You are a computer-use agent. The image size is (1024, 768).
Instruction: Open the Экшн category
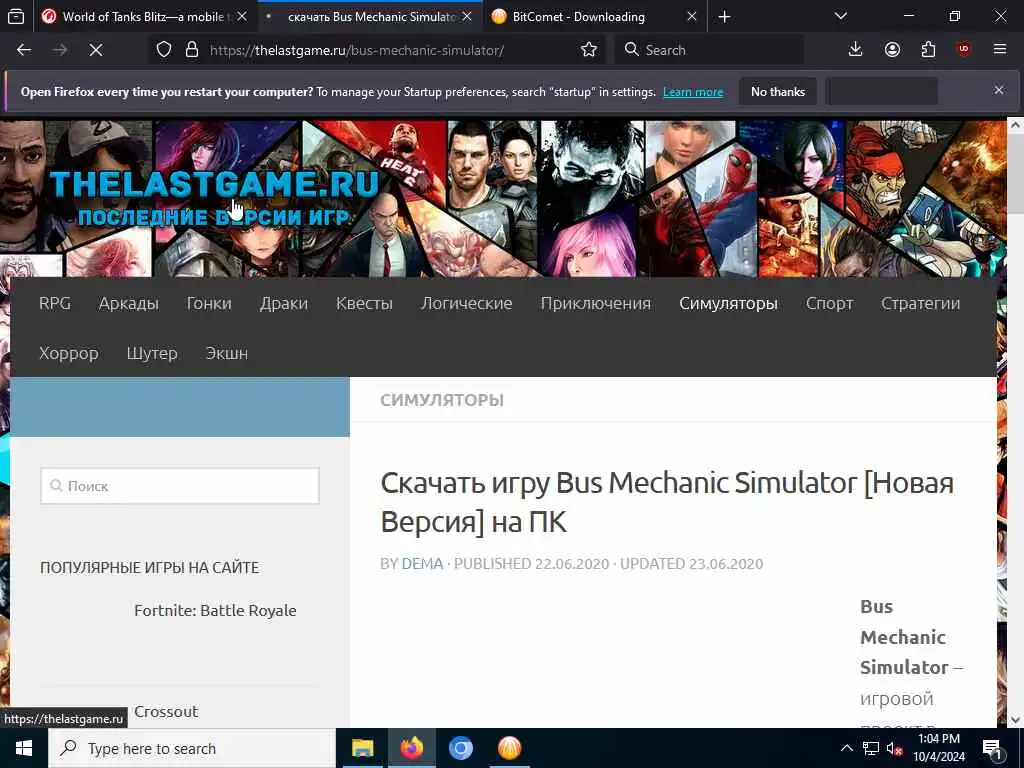point(227,353)
